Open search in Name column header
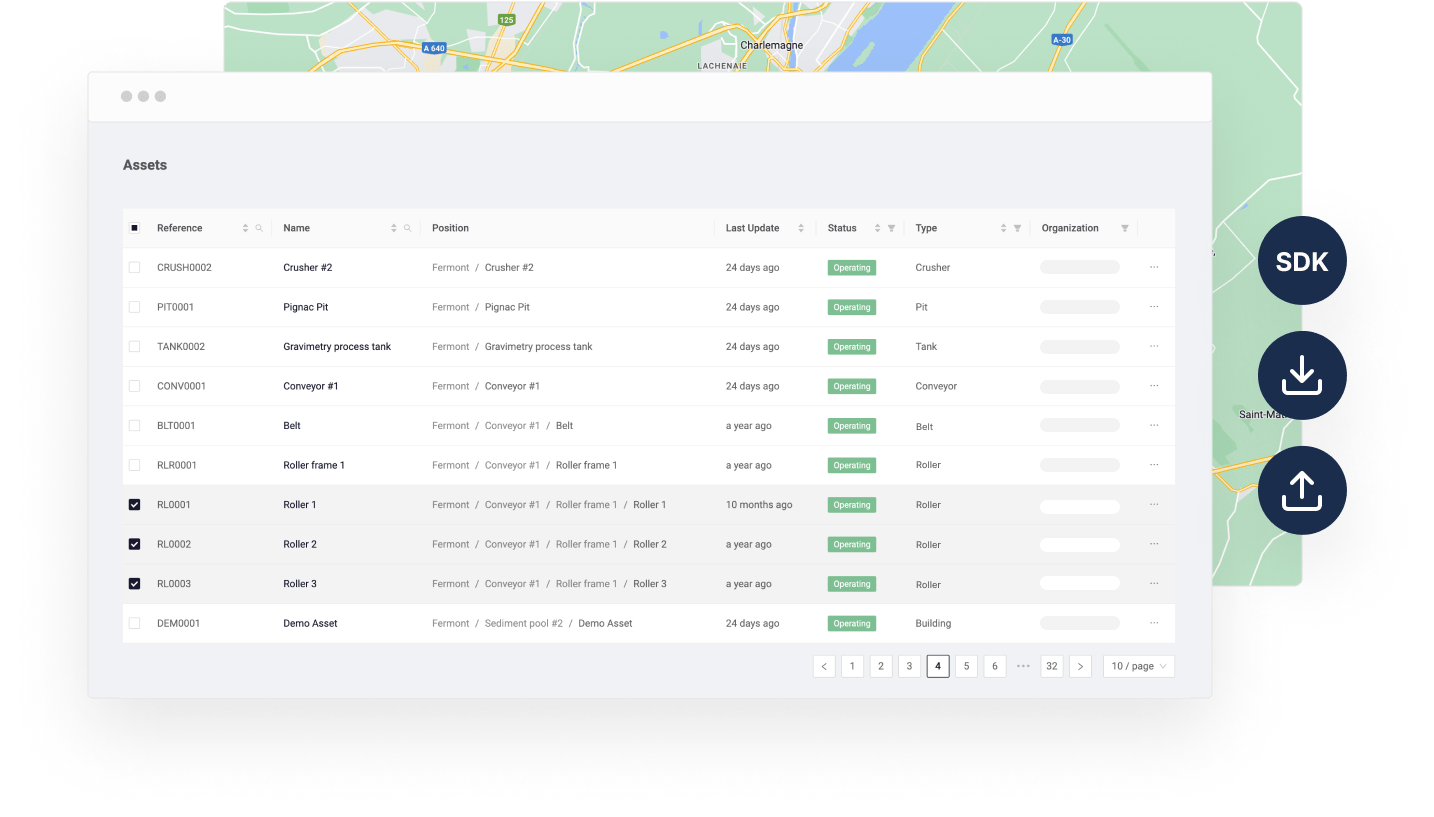The height and width of the screenshot is (817, 1434). (x=407, y=228)
